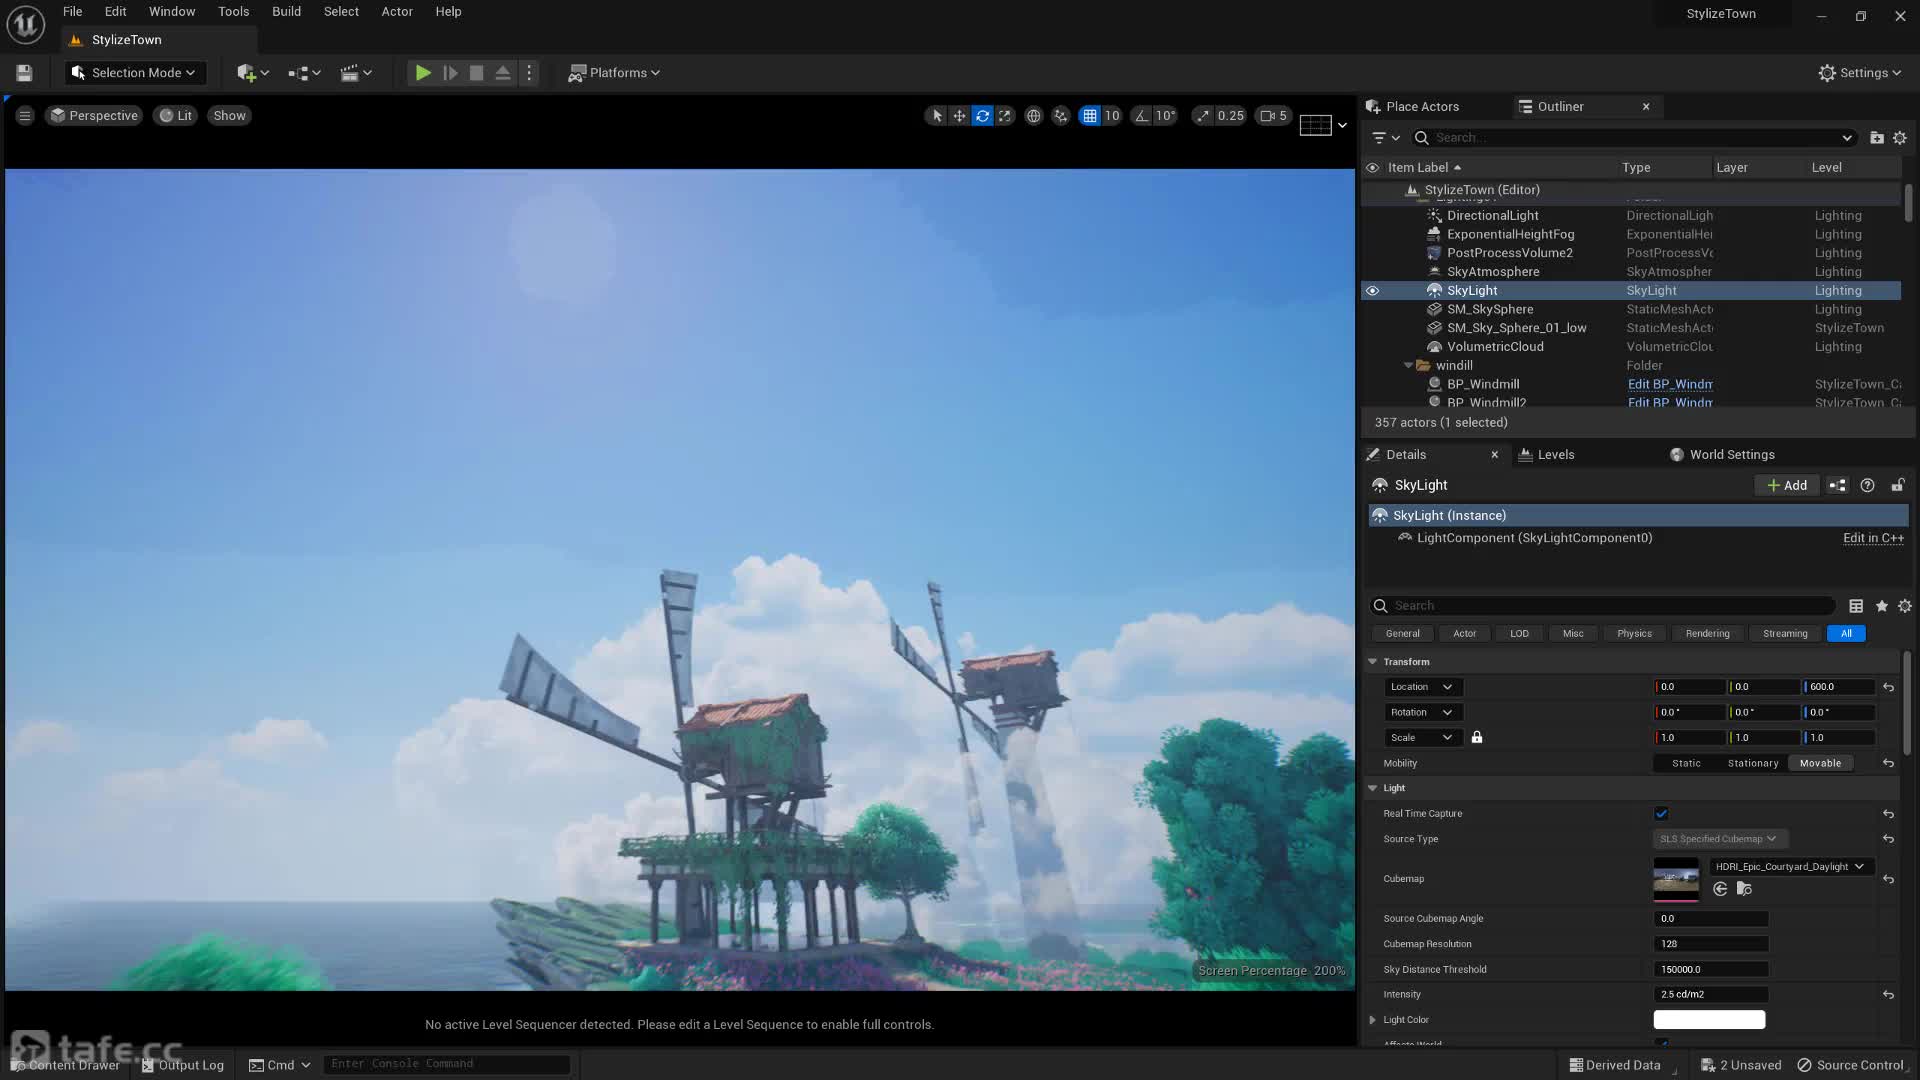Image resolution: width=1920 pixels, height=1080 pixels.
Task: Click the Cubemap thumbnail preview
Action: click(x=1676, y=880)
